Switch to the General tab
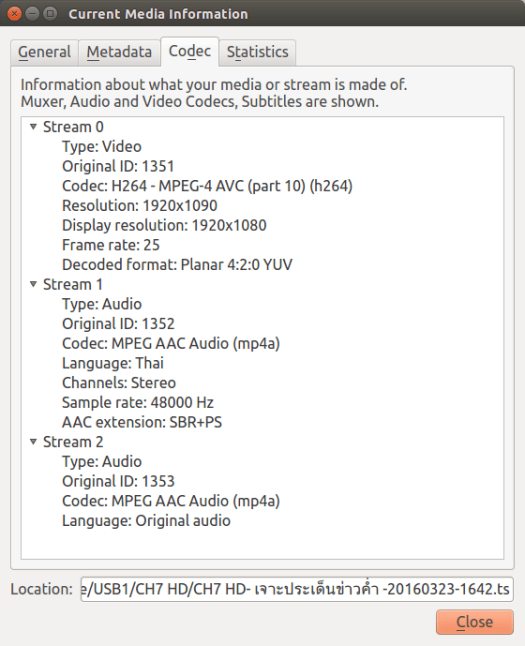This screenshot has height=646, width=525. [45, 52]
